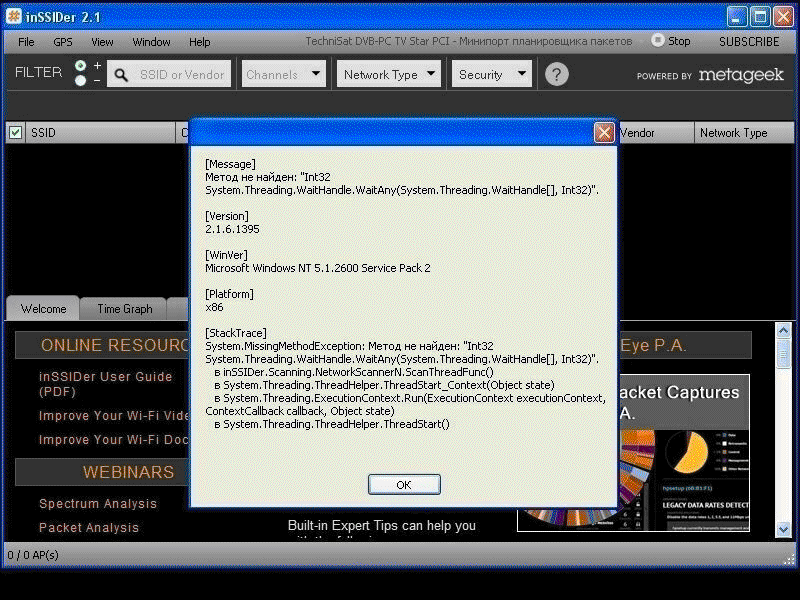This screenshot has width=800, height=600.
Task: Switch to the Welcome tab
Action: [x=43, y=309]
